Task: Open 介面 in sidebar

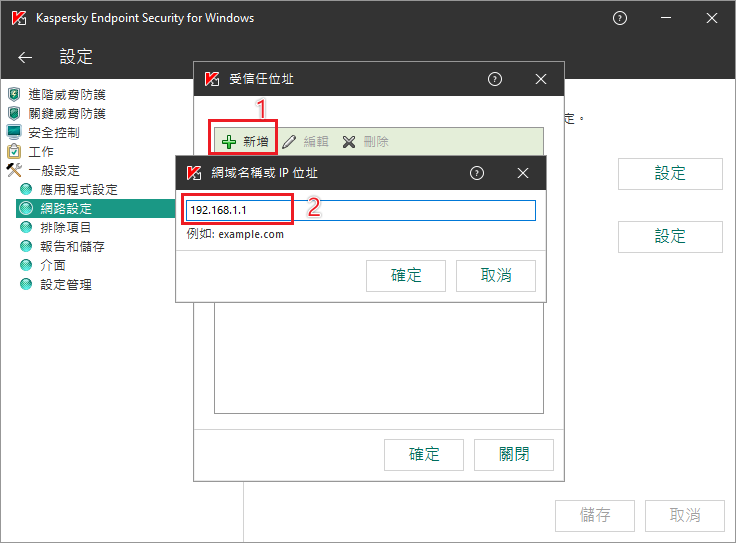Action: (x=53, y=266)
